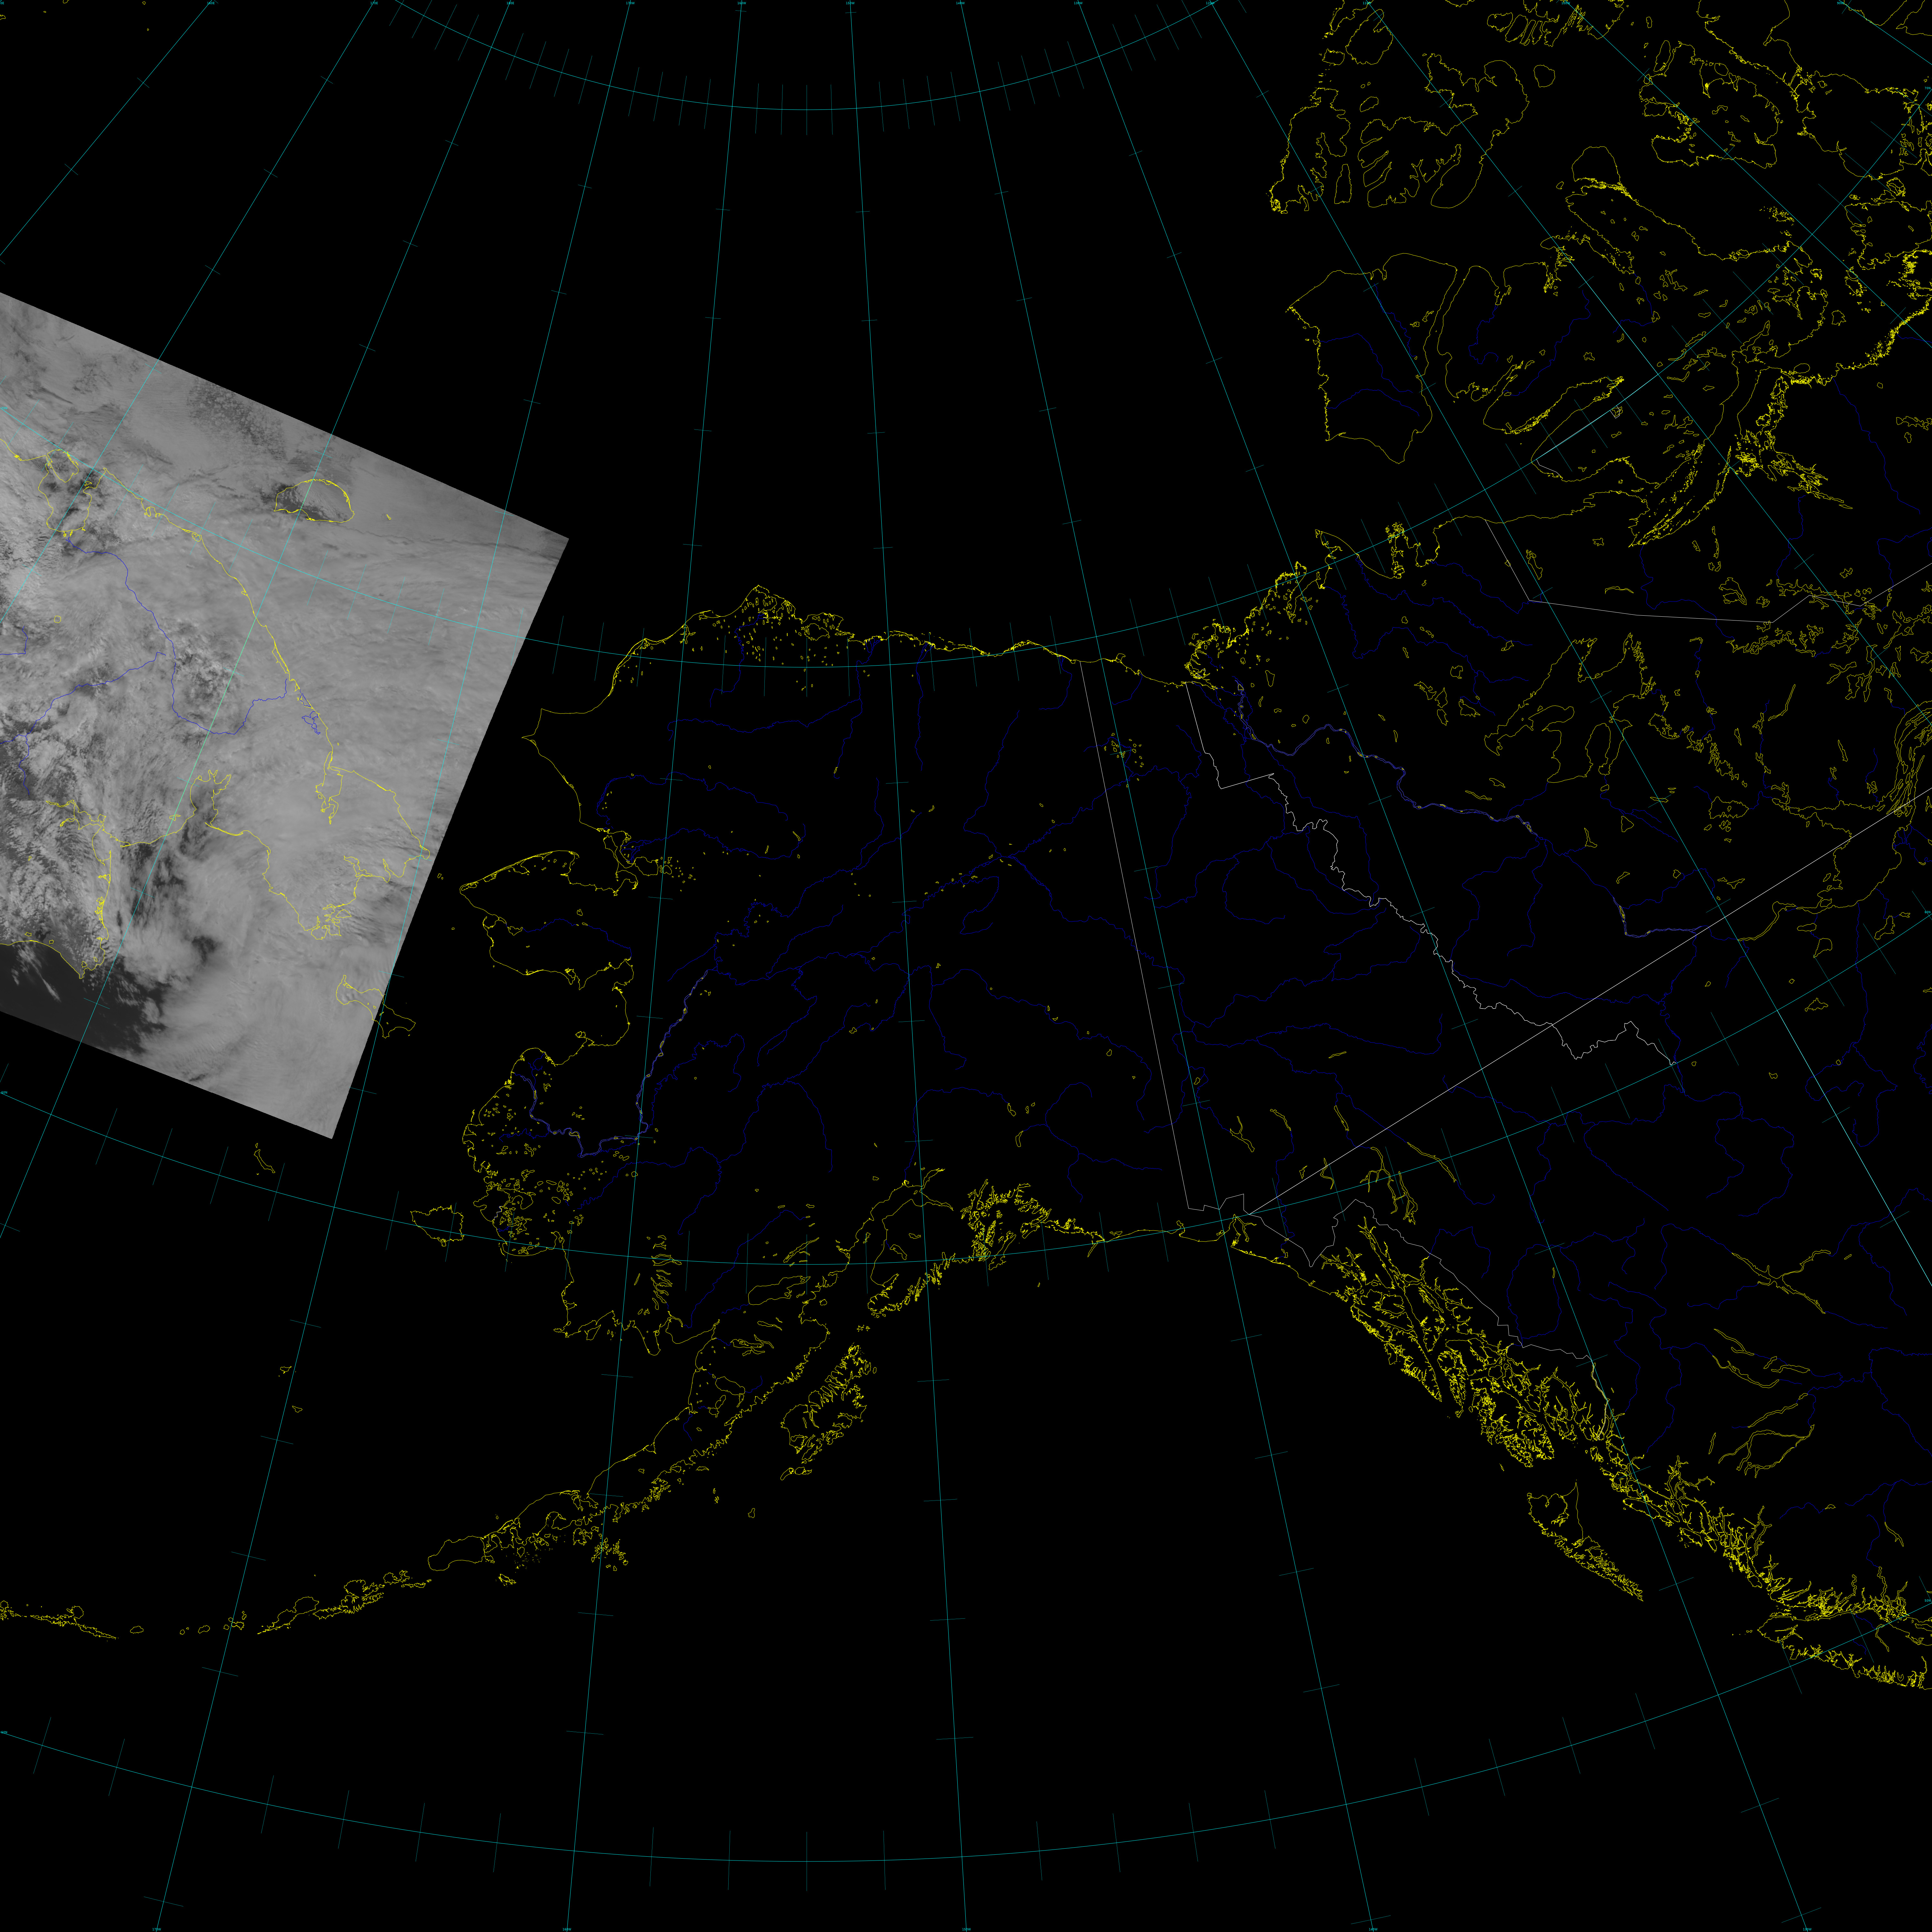Click the 160E longitude label
The image size is (1932, 1932).
[x=211, y=3]
